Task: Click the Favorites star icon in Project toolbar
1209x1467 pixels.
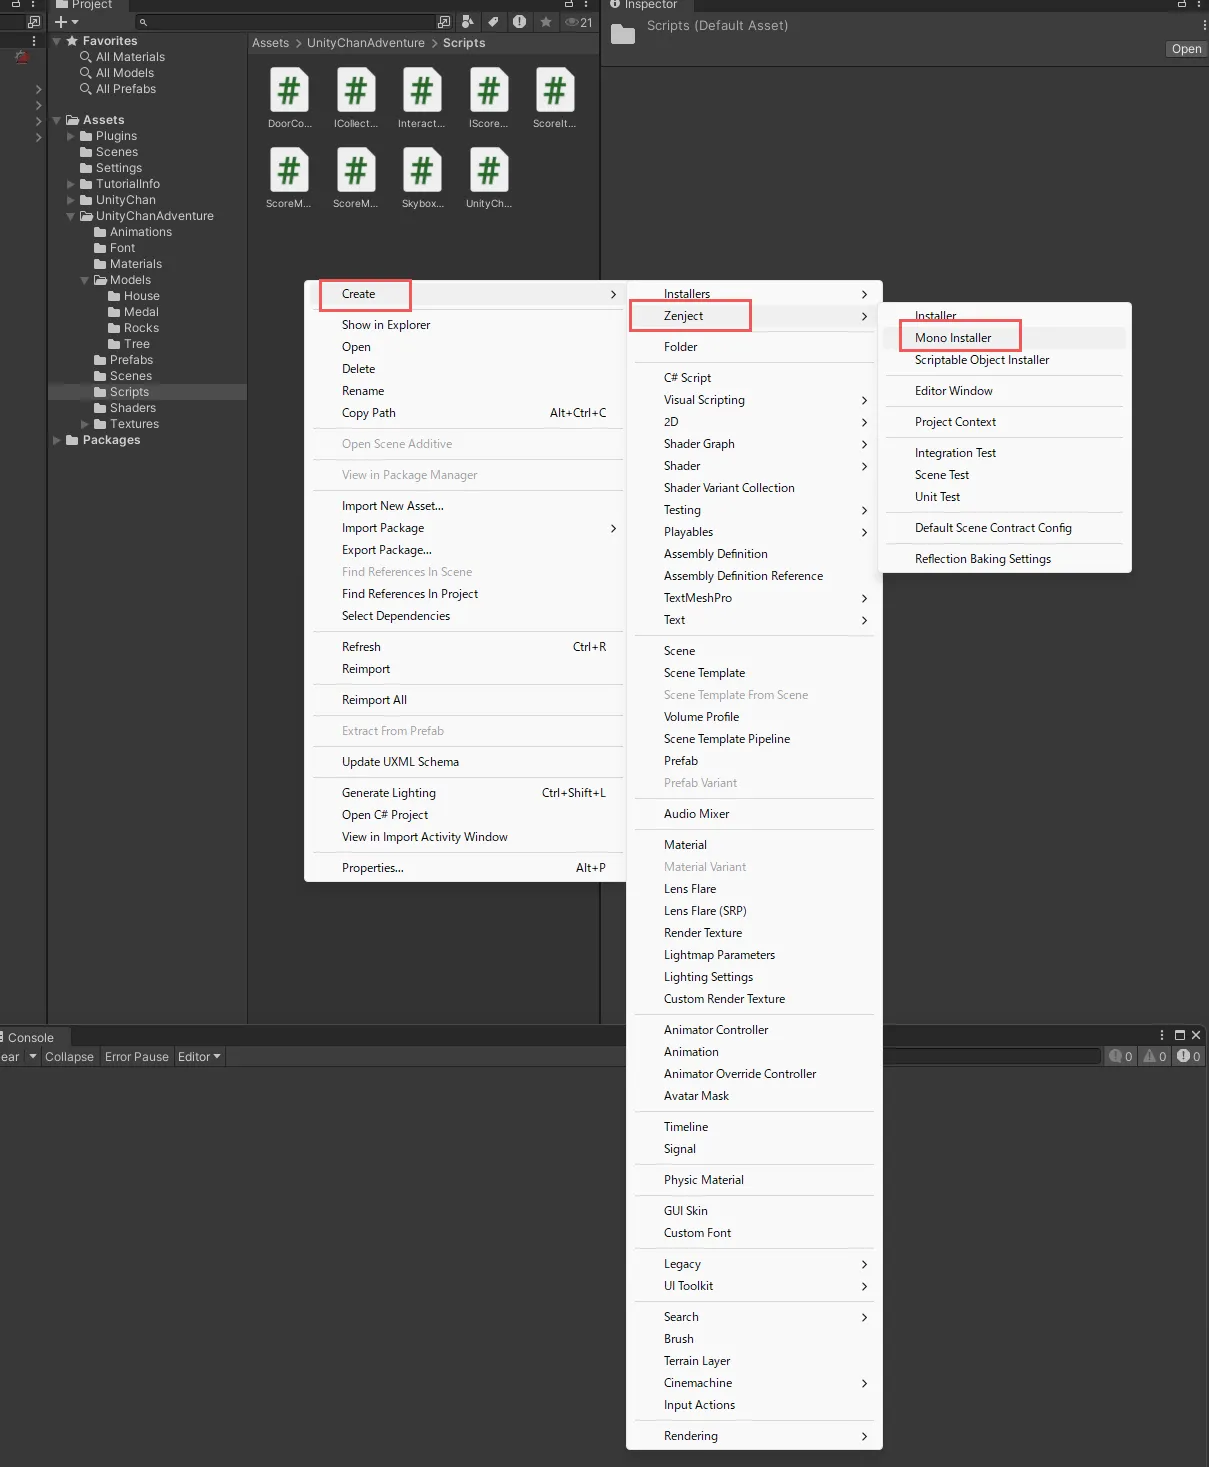Action: 546,22
